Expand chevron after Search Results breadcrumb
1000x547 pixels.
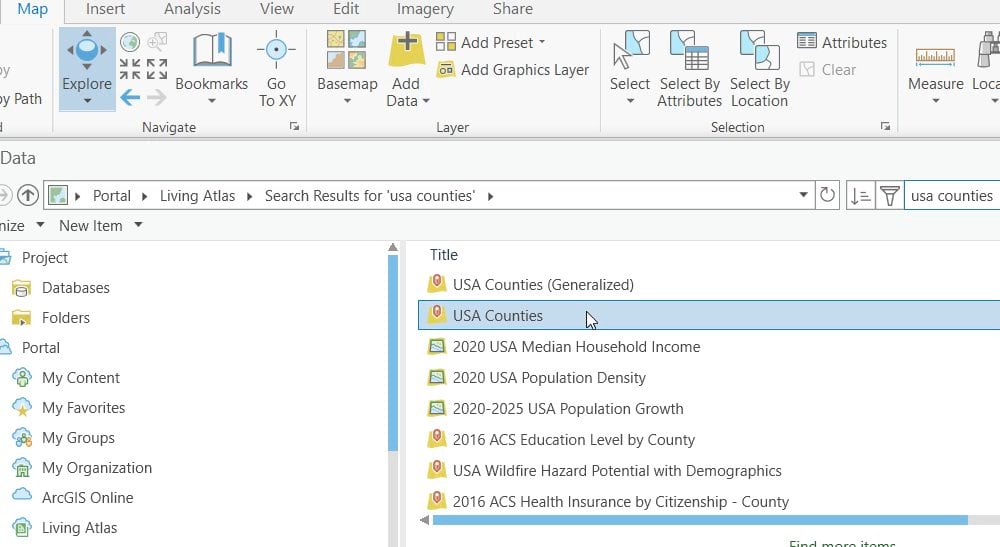pyautogui.click(x=490, y=196)
